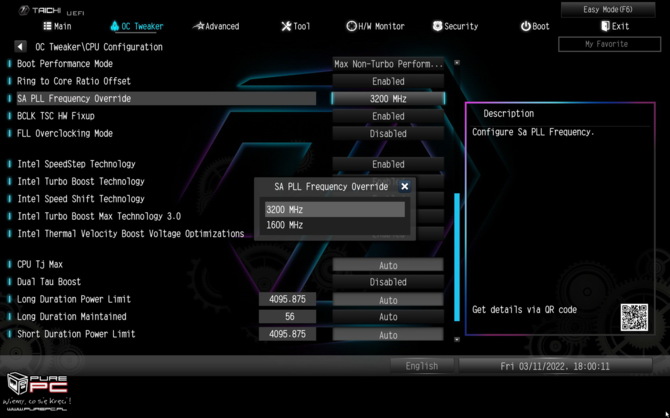This screenshot has height=418, width=670.
Task: Select Intel Speed Shift Technology label
Action: click(x=81, y=199)
